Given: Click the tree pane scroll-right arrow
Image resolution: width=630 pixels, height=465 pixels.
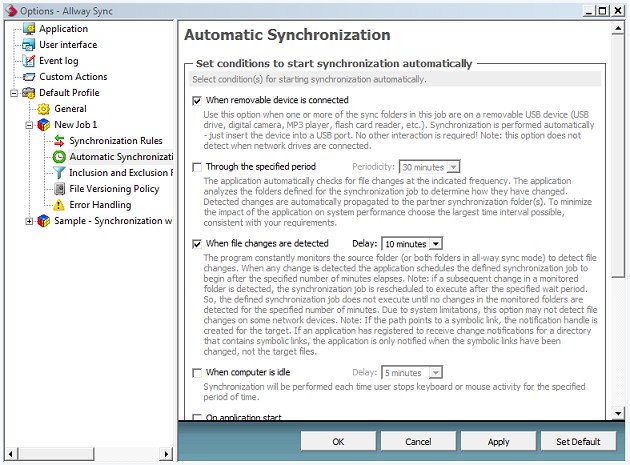Looking at the screenshot, I should [x=166, y=454].
